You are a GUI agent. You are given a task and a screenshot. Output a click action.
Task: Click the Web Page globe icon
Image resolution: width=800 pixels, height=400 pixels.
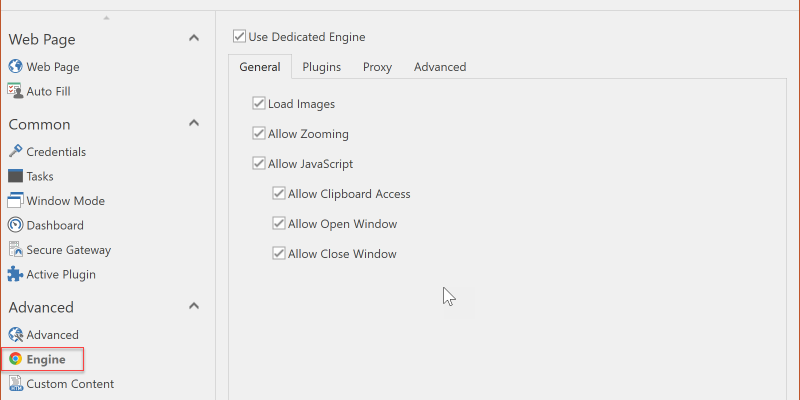(15, 67)
